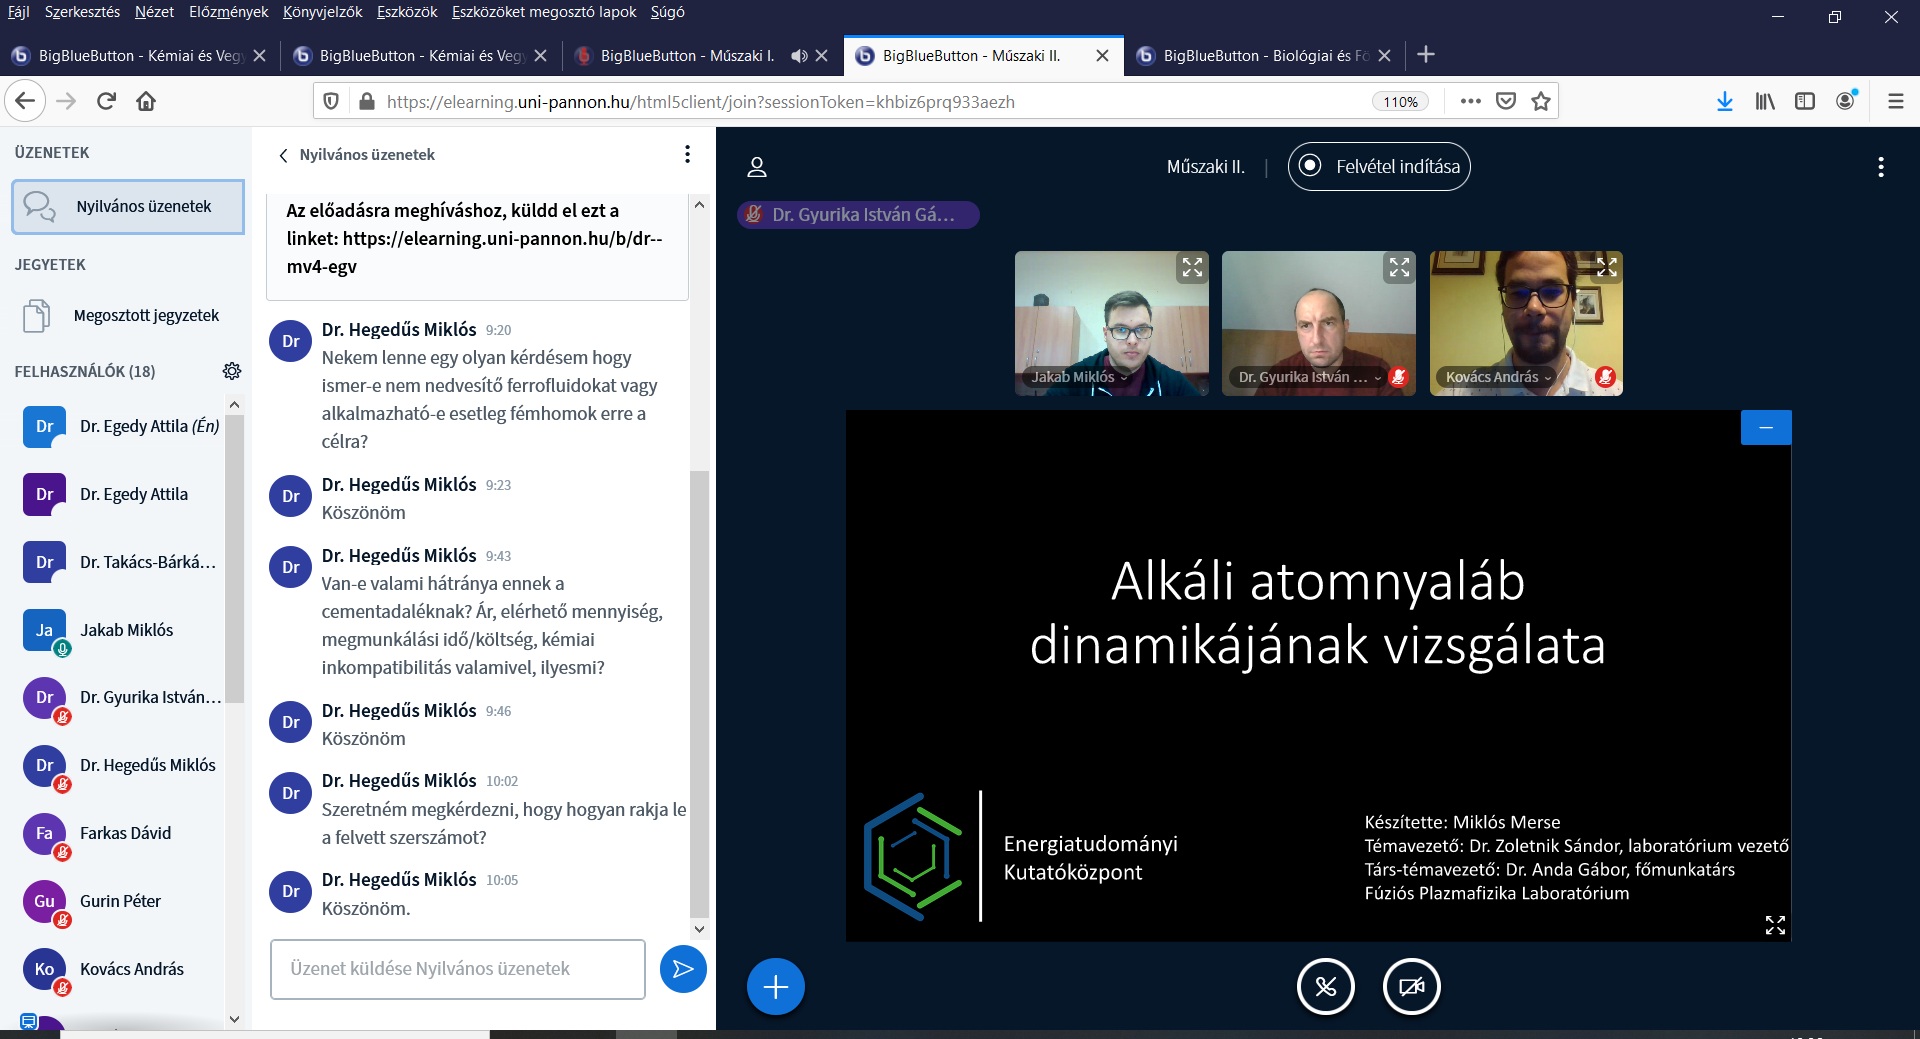
Task: Start recording with Felvétel indítása
Action: pyautogui.click(x=1379, y=167)
